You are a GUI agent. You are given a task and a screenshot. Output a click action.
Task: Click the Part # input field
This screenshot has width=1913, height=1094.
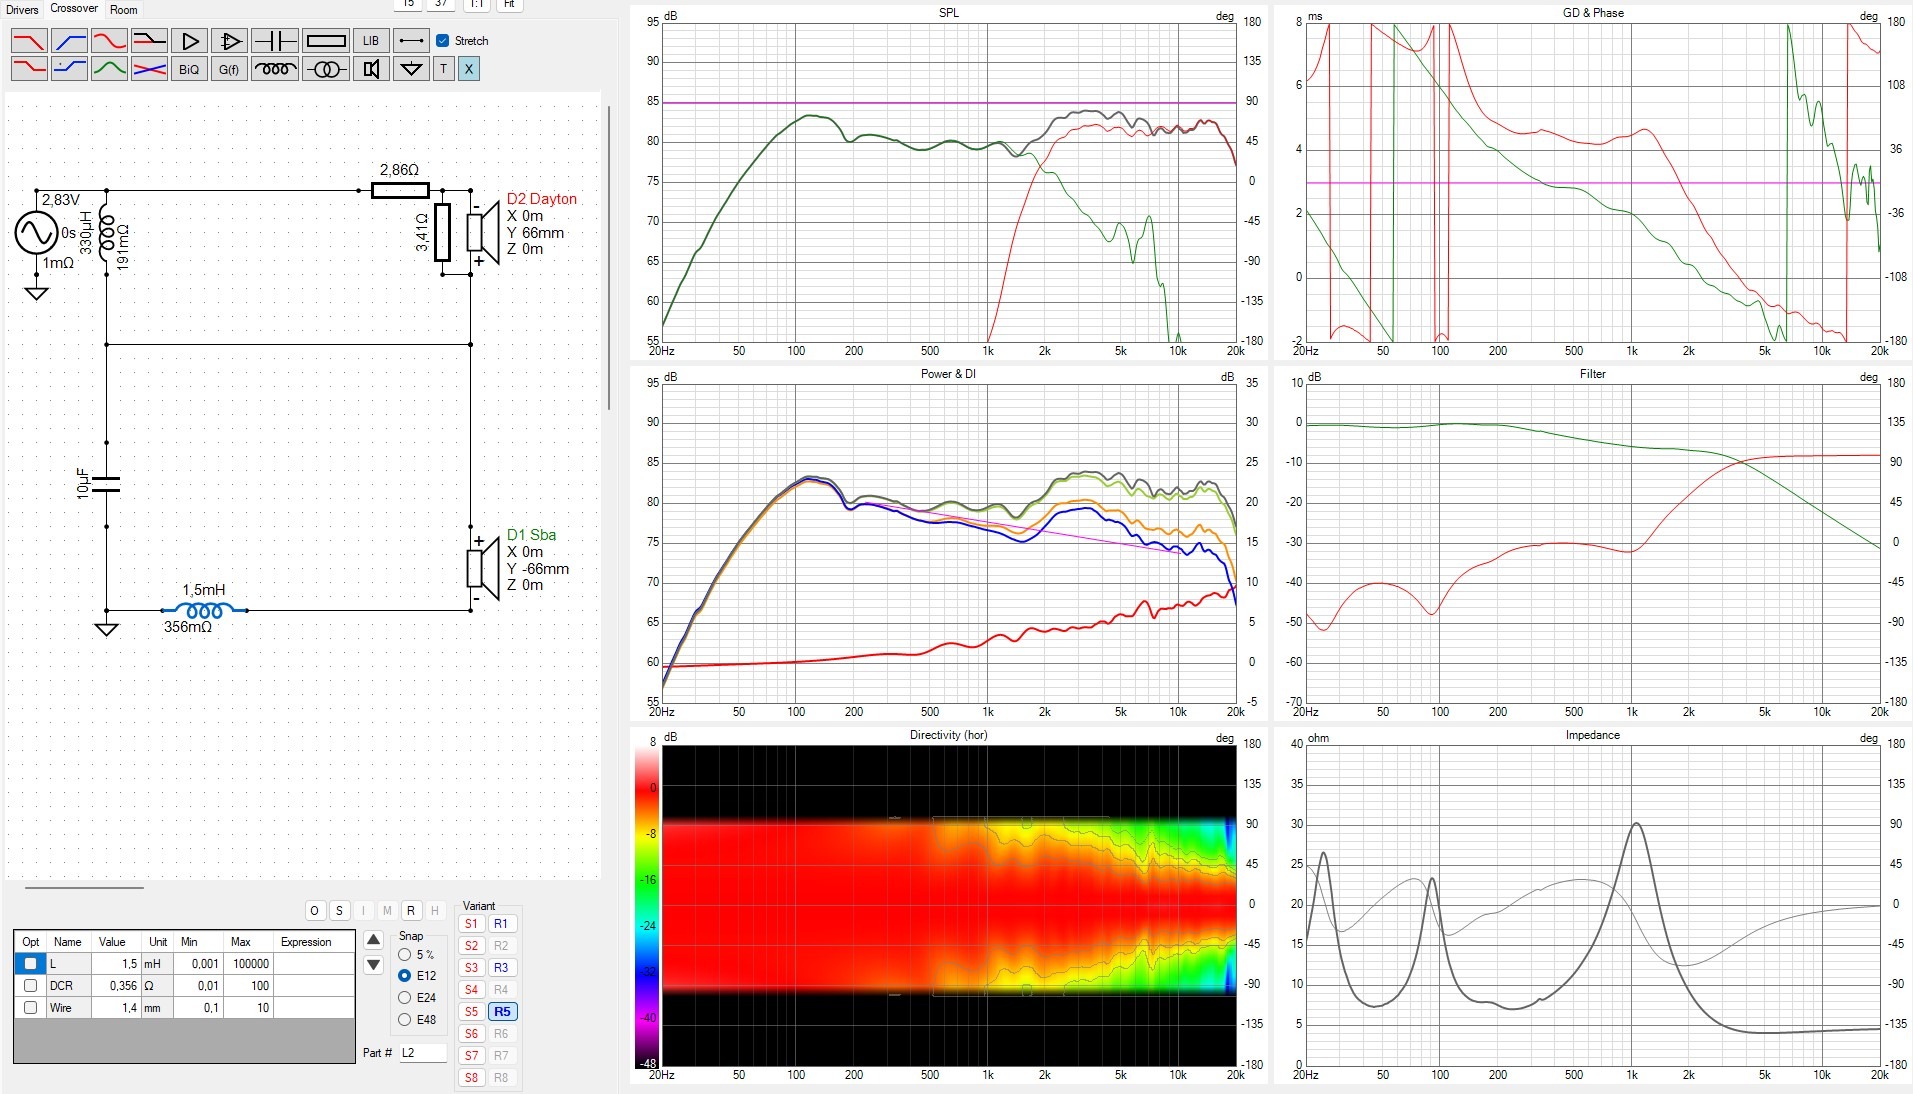tap(422, 1053)
